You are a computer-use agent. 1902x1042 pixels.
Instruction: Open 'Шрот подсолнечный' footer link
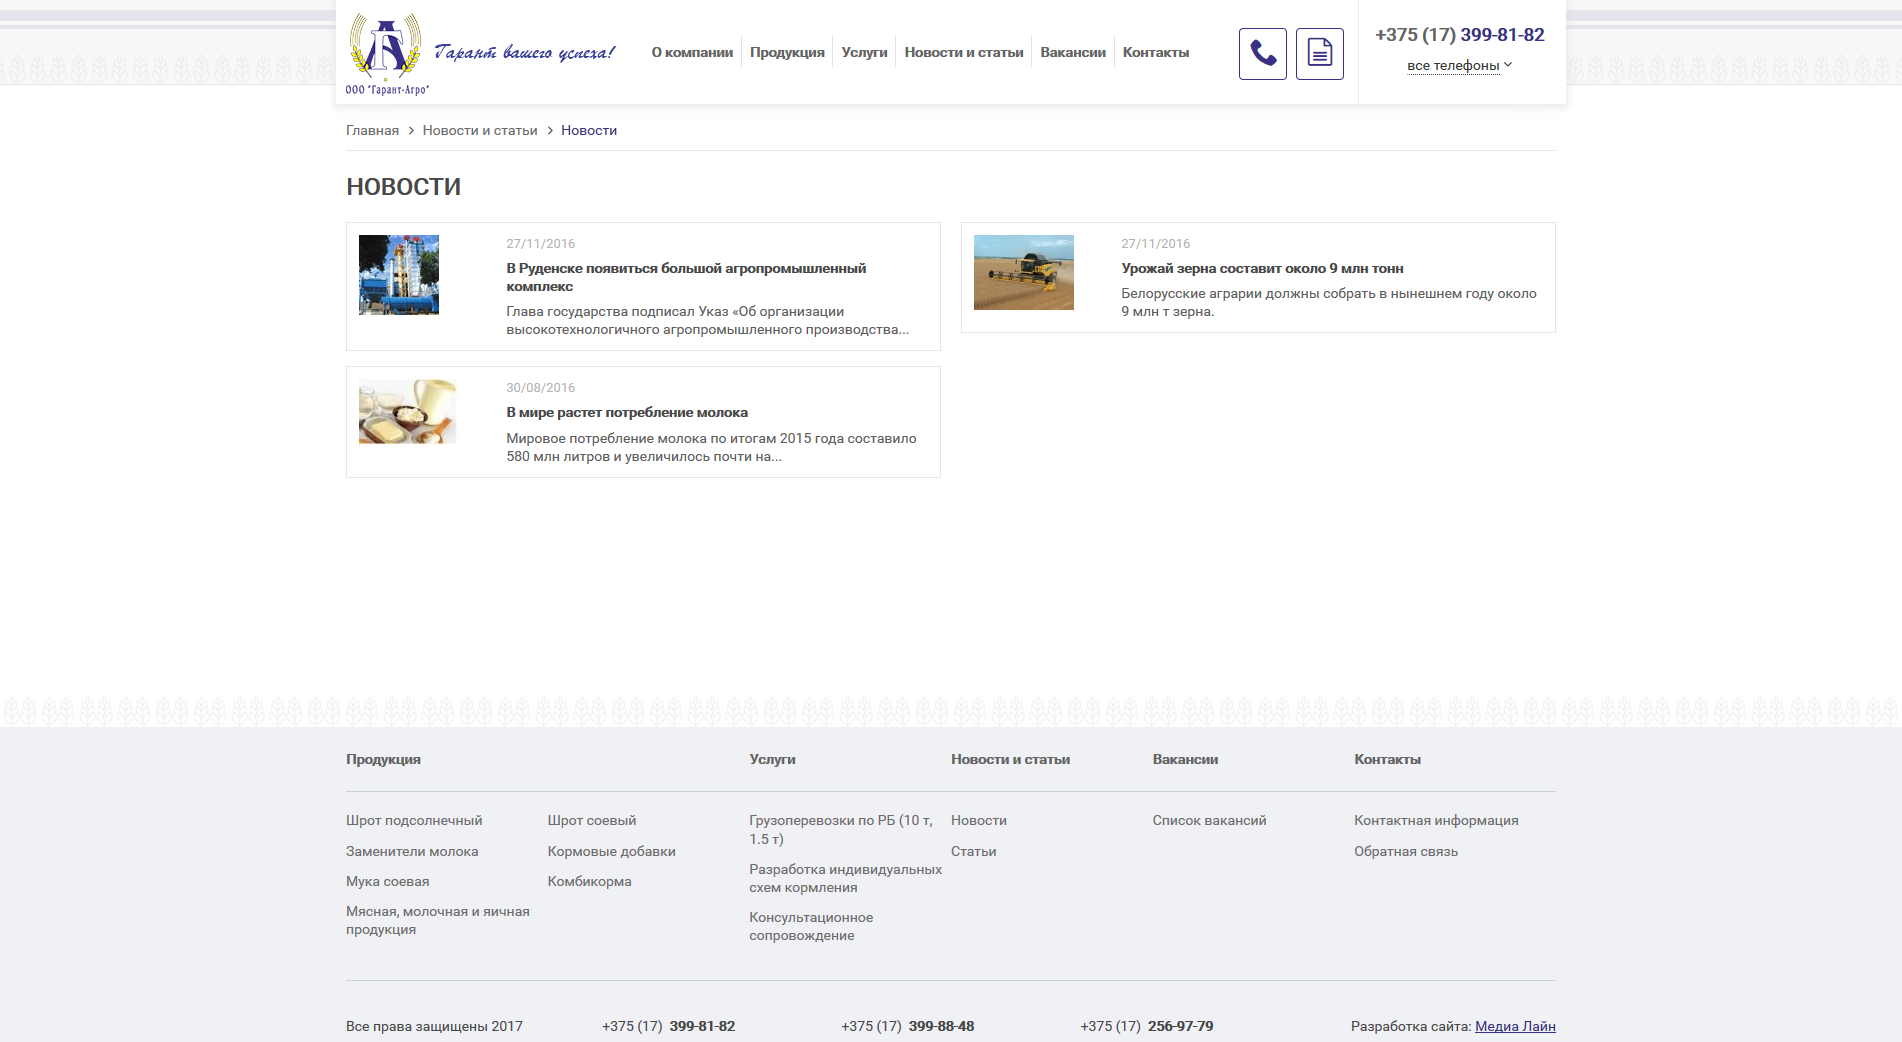click(414, 821)
